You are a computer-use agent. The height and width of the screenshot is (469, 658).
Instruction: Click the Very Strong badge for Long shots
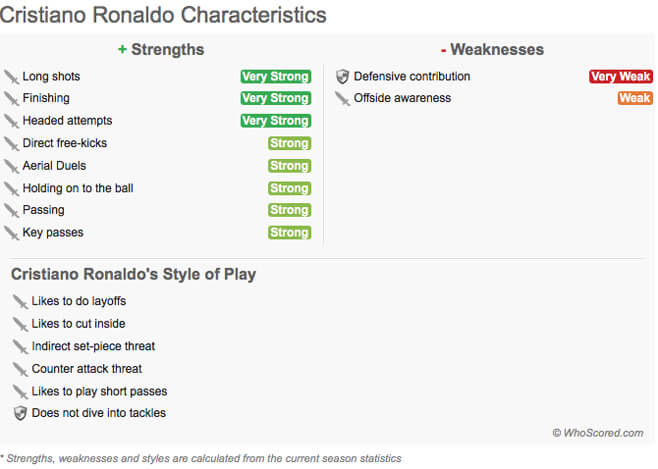[275, 77]
